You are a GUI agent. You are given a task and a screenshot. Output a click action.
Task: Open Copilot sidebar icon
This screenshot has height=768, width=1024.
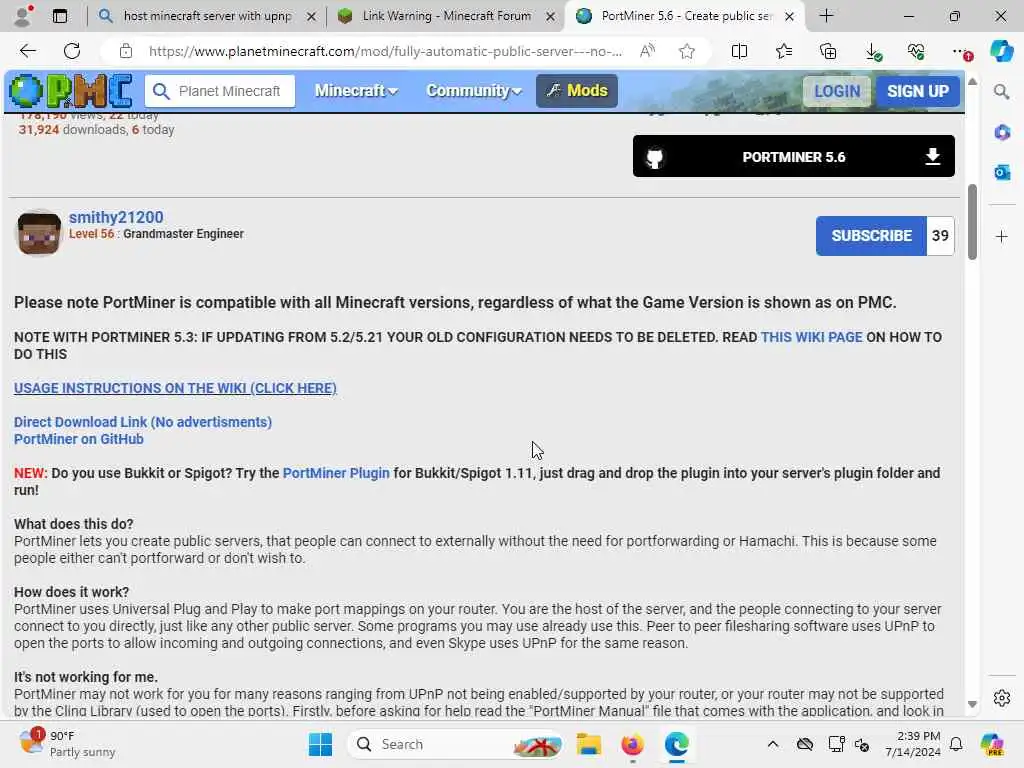(x=1002, y=51)
